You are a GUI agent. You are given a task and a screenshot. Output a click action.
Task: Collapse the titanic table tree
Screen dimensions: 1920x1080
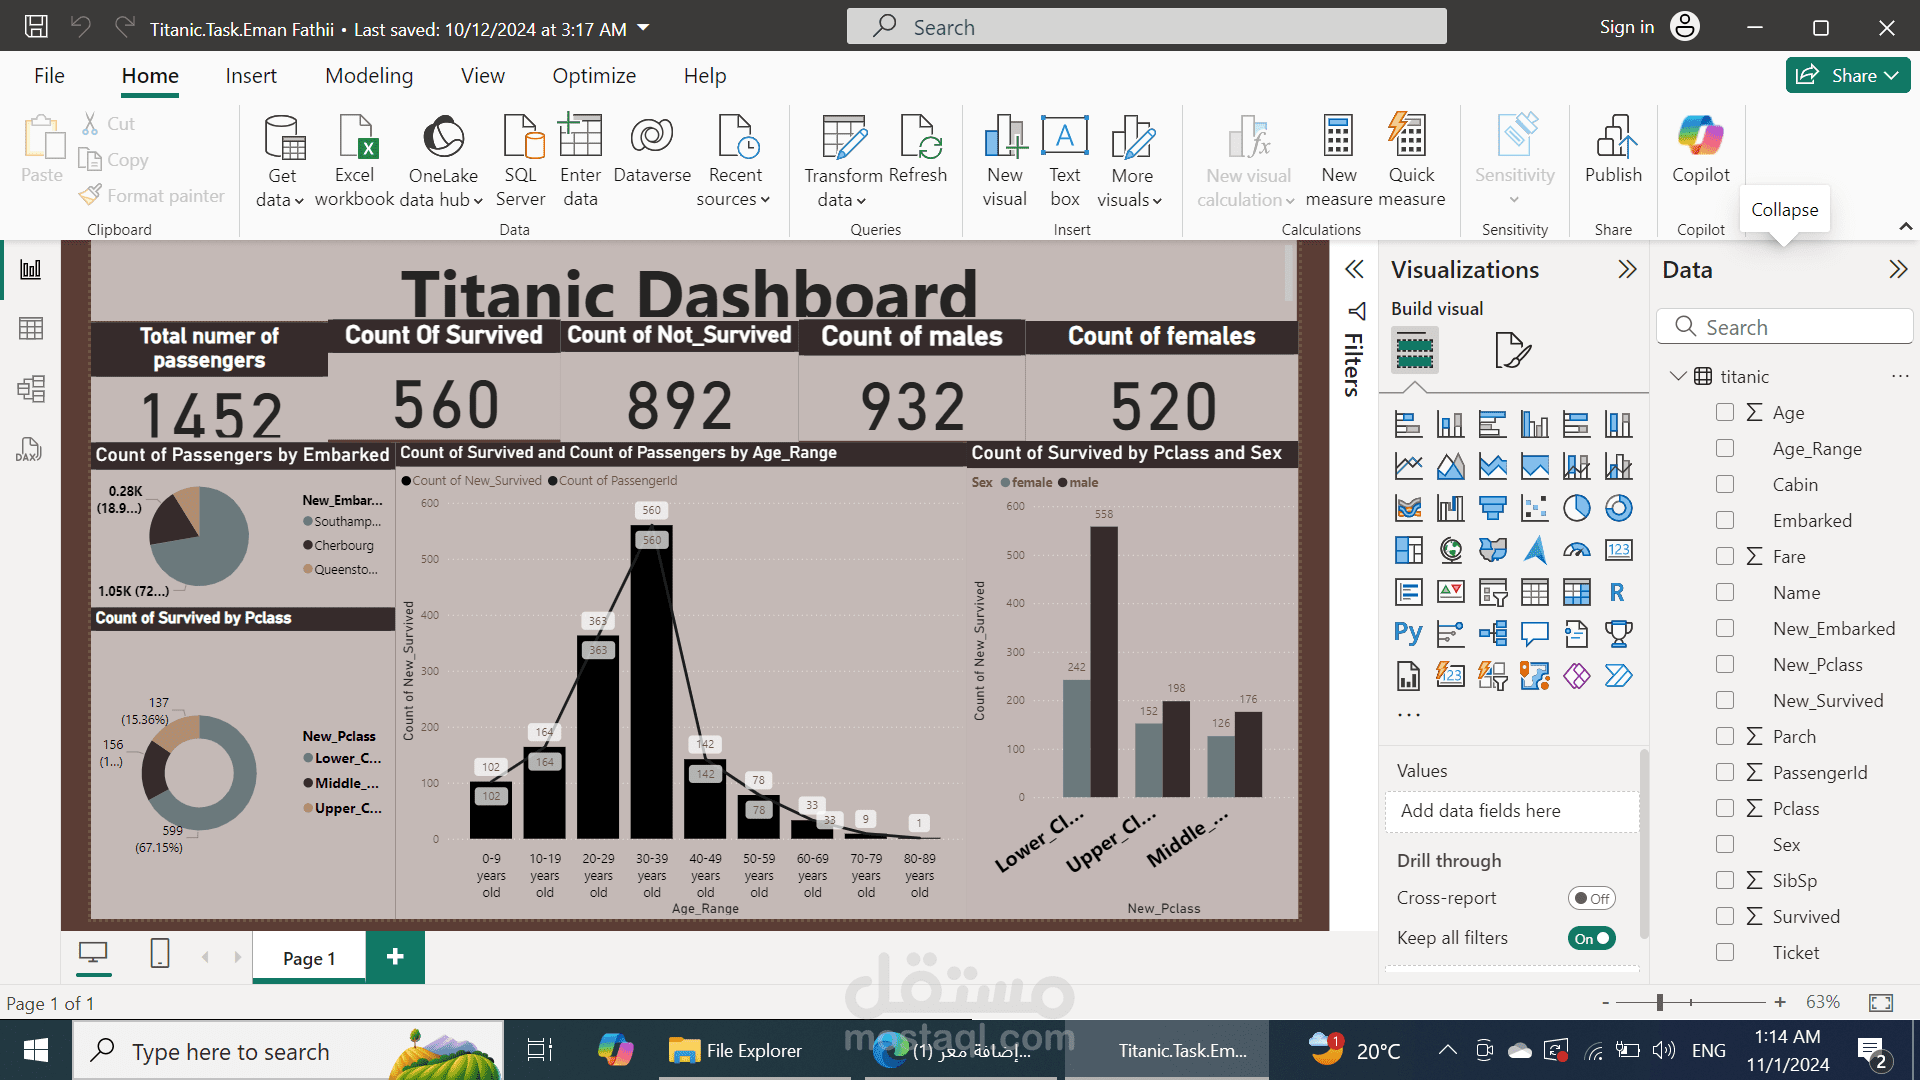1678,376
